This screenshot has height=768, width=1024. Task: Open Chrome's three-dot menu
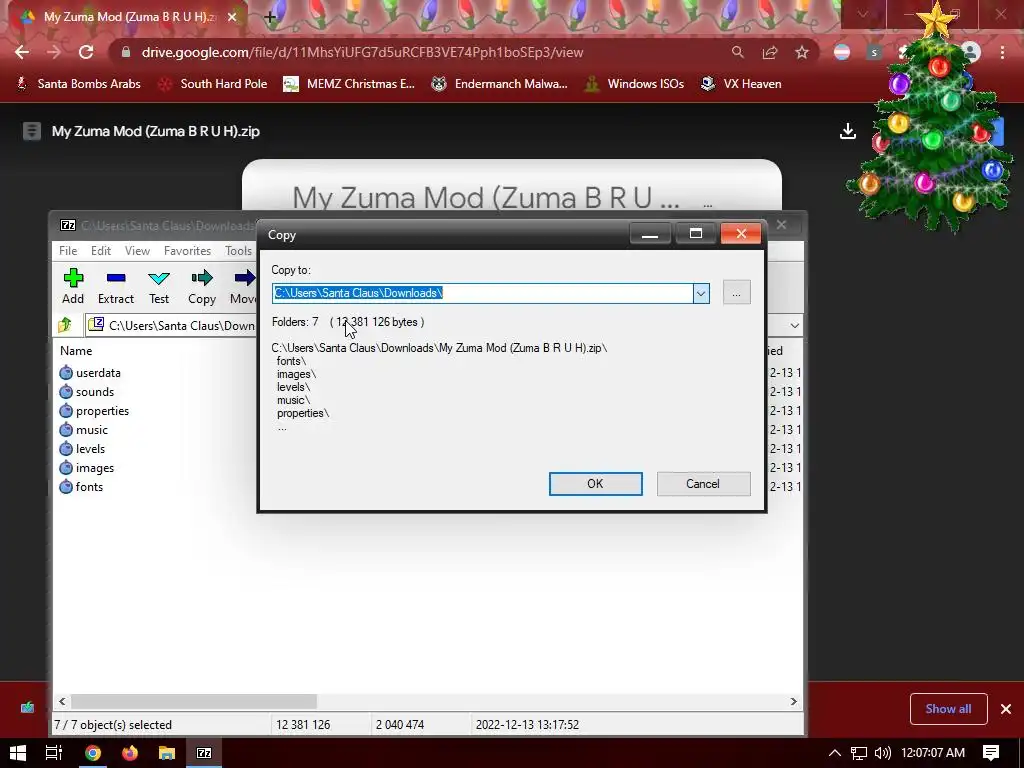coord(1002,52)
